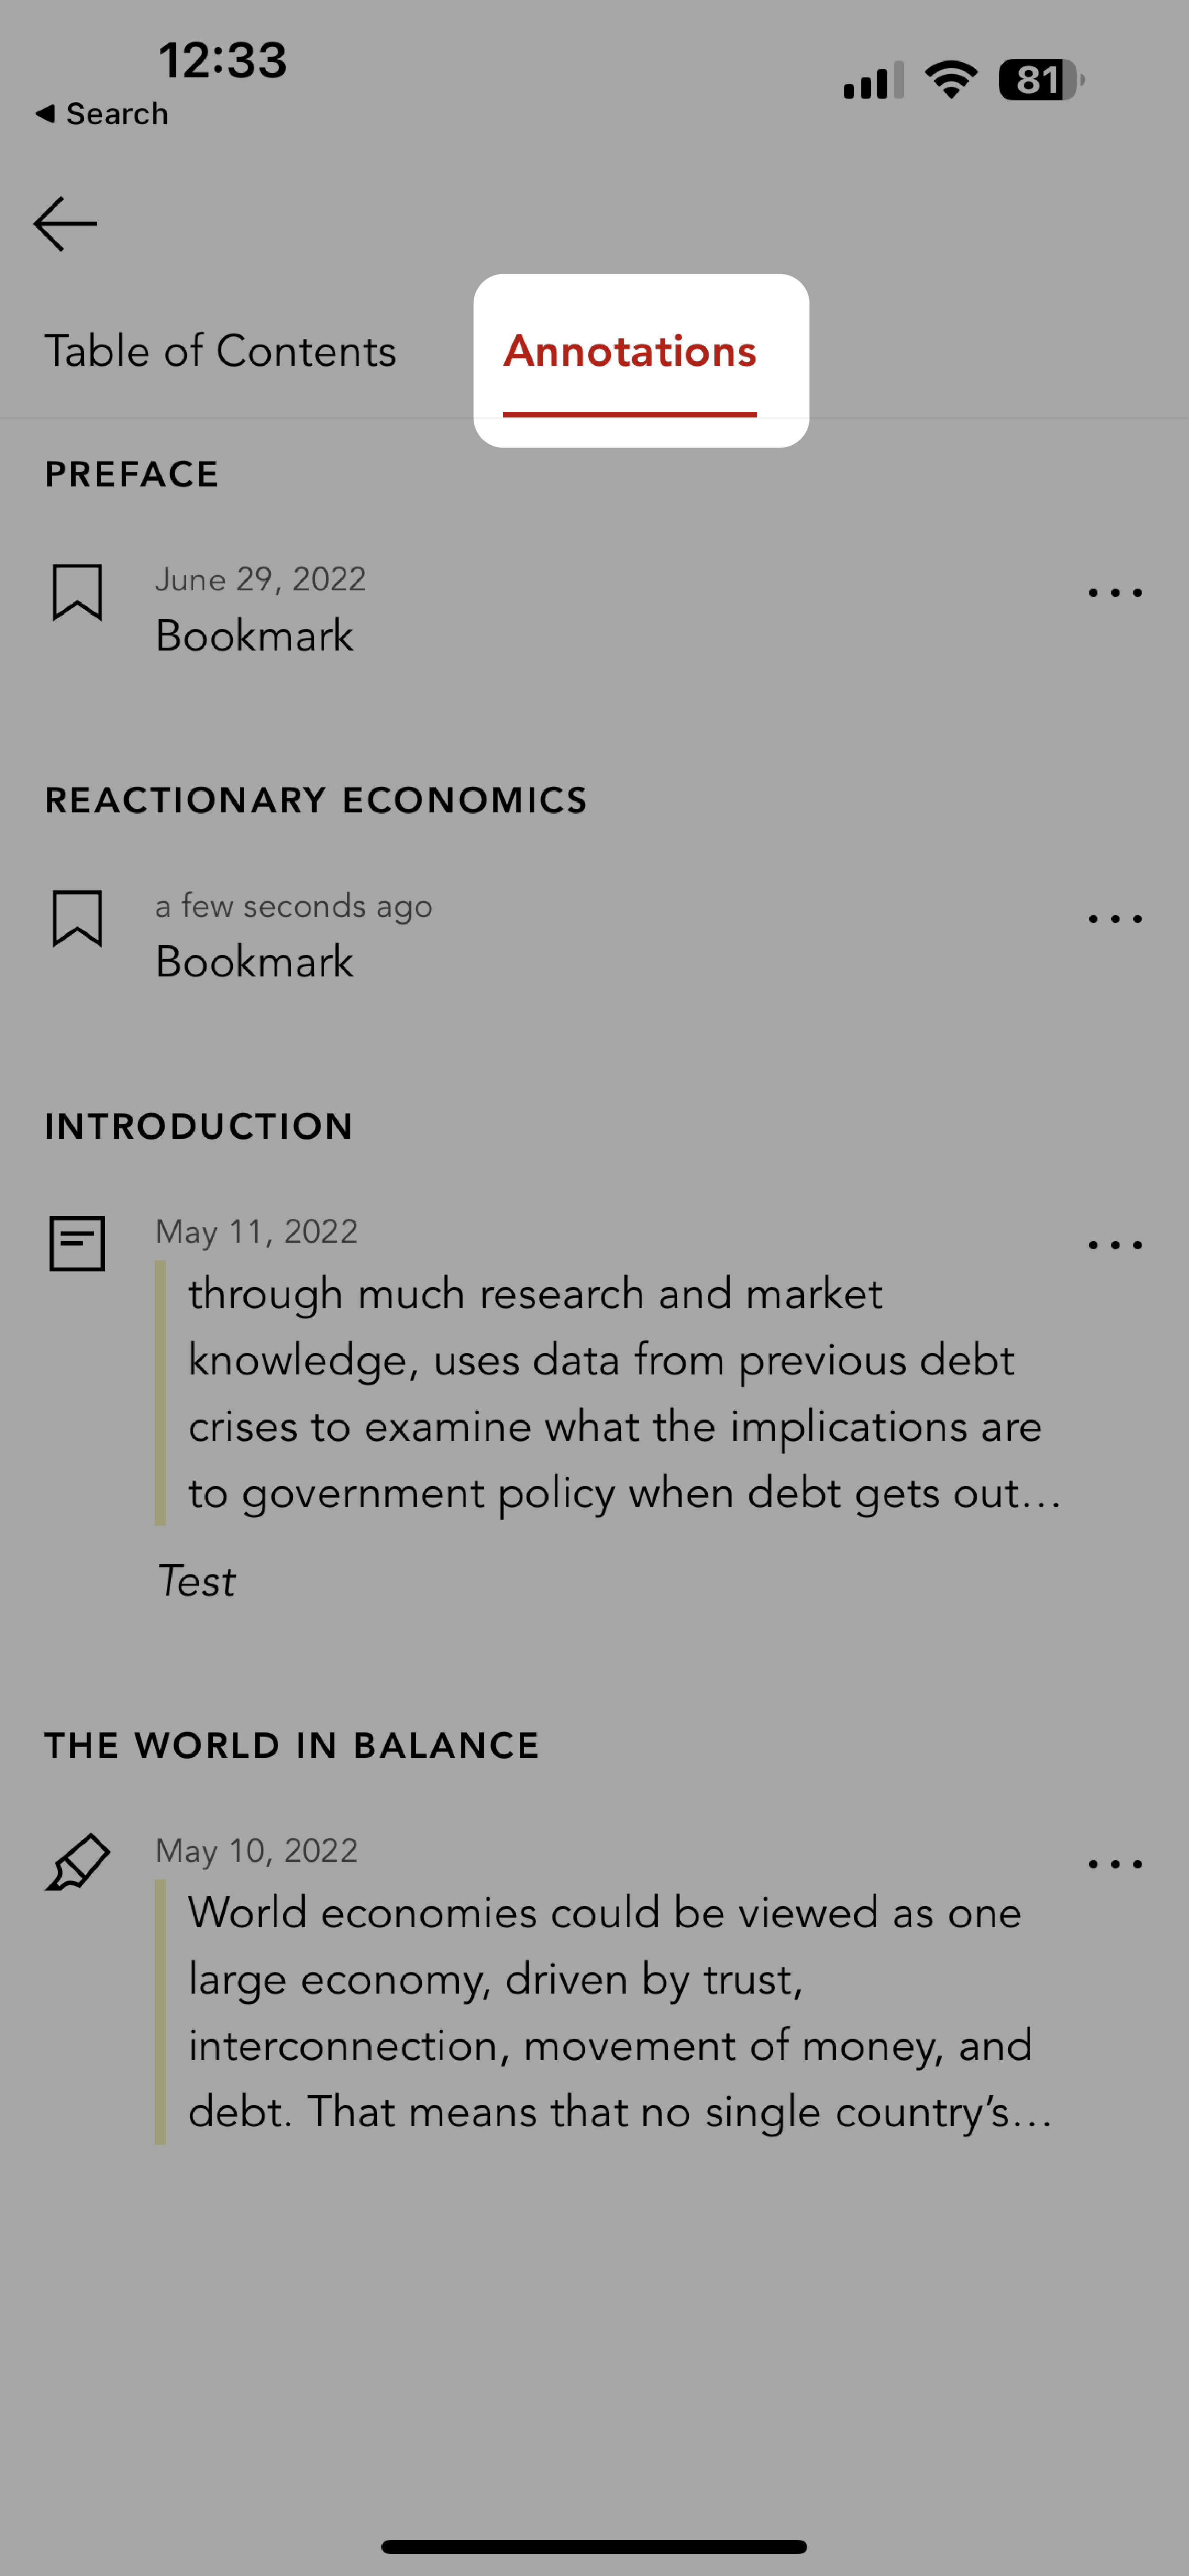Click the note icon under INTRODUCTION
This screenshot has width=1189, height=2576.
point(77,1240)
